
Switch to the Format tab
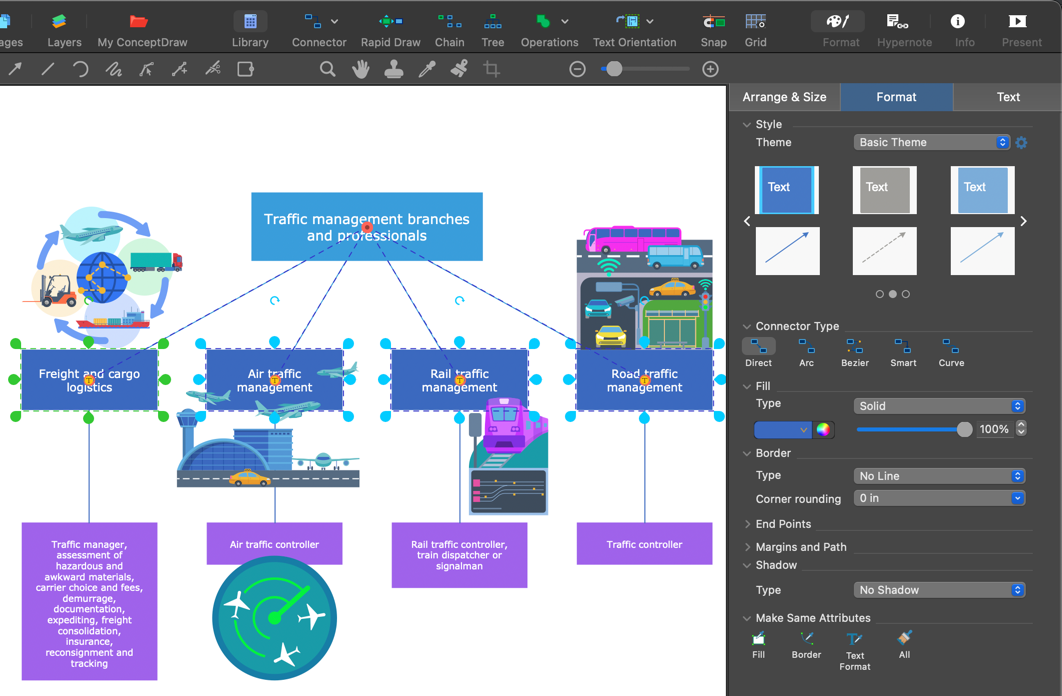pyautogui.click(x=896, y=97)
